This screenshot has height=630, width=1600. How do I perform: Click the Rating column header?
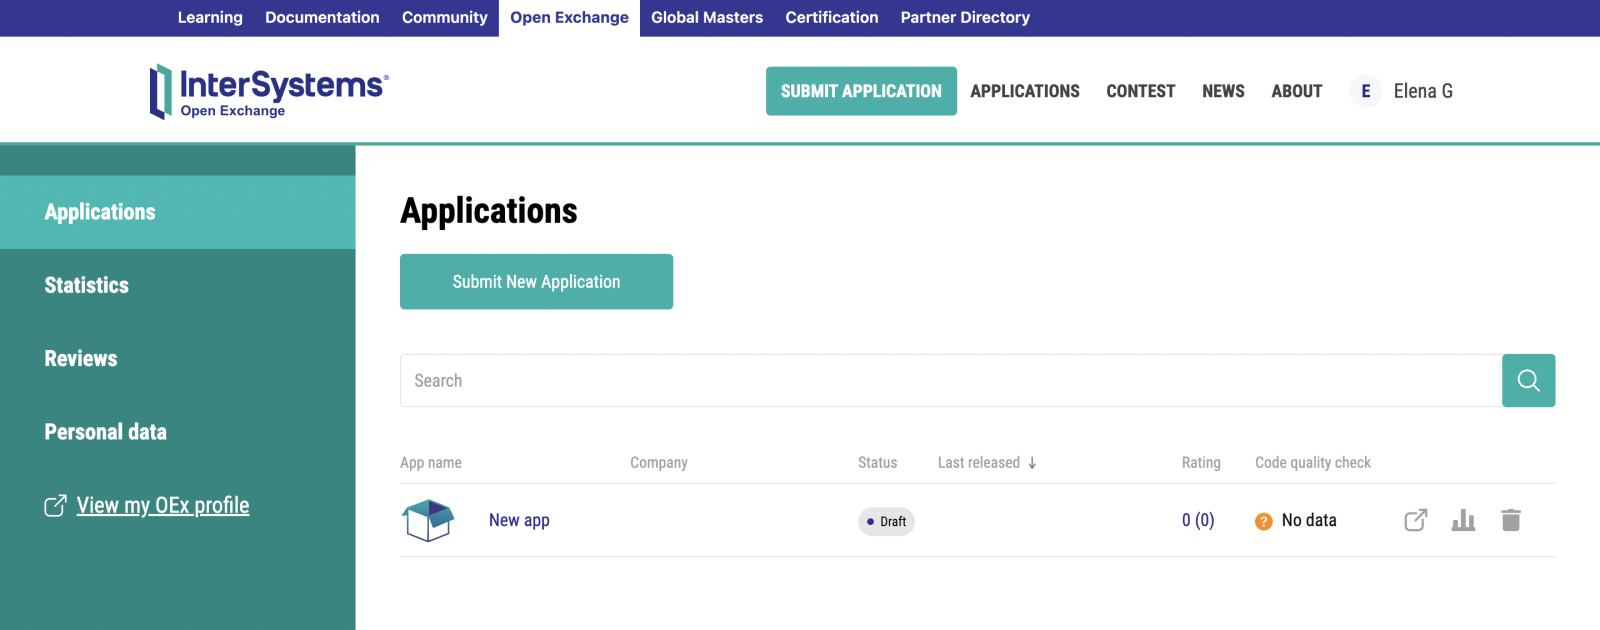pyautogui.click(x=1201, y=463)
